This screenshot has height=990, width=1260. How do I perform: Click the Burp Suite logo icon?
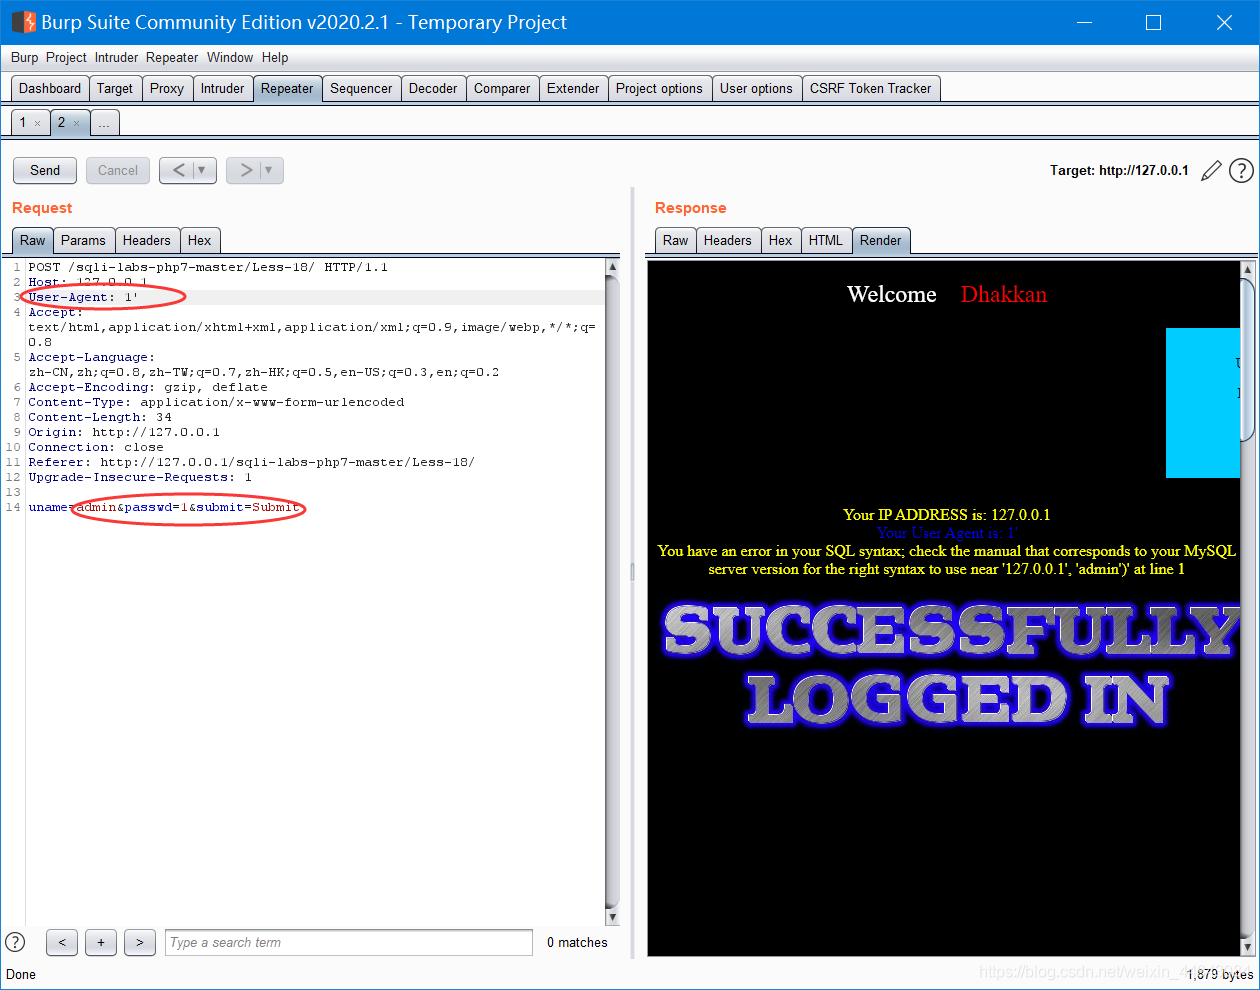[23, 22]
